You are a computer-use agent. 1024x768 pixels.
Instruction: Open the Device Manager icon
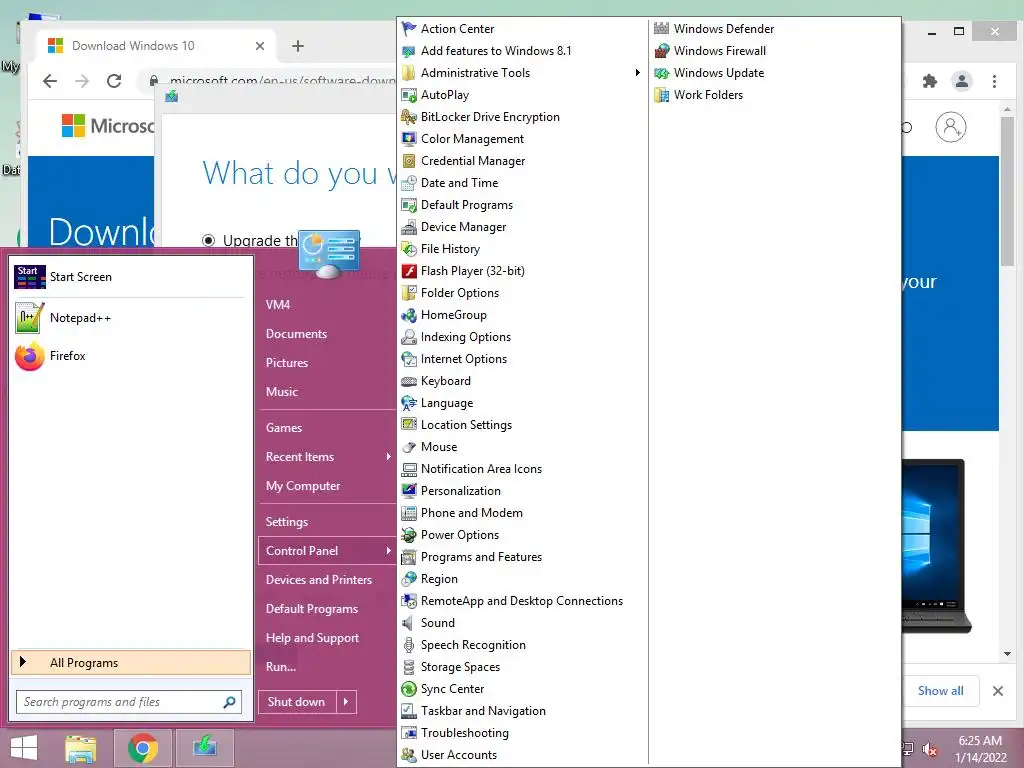[409, 227]
